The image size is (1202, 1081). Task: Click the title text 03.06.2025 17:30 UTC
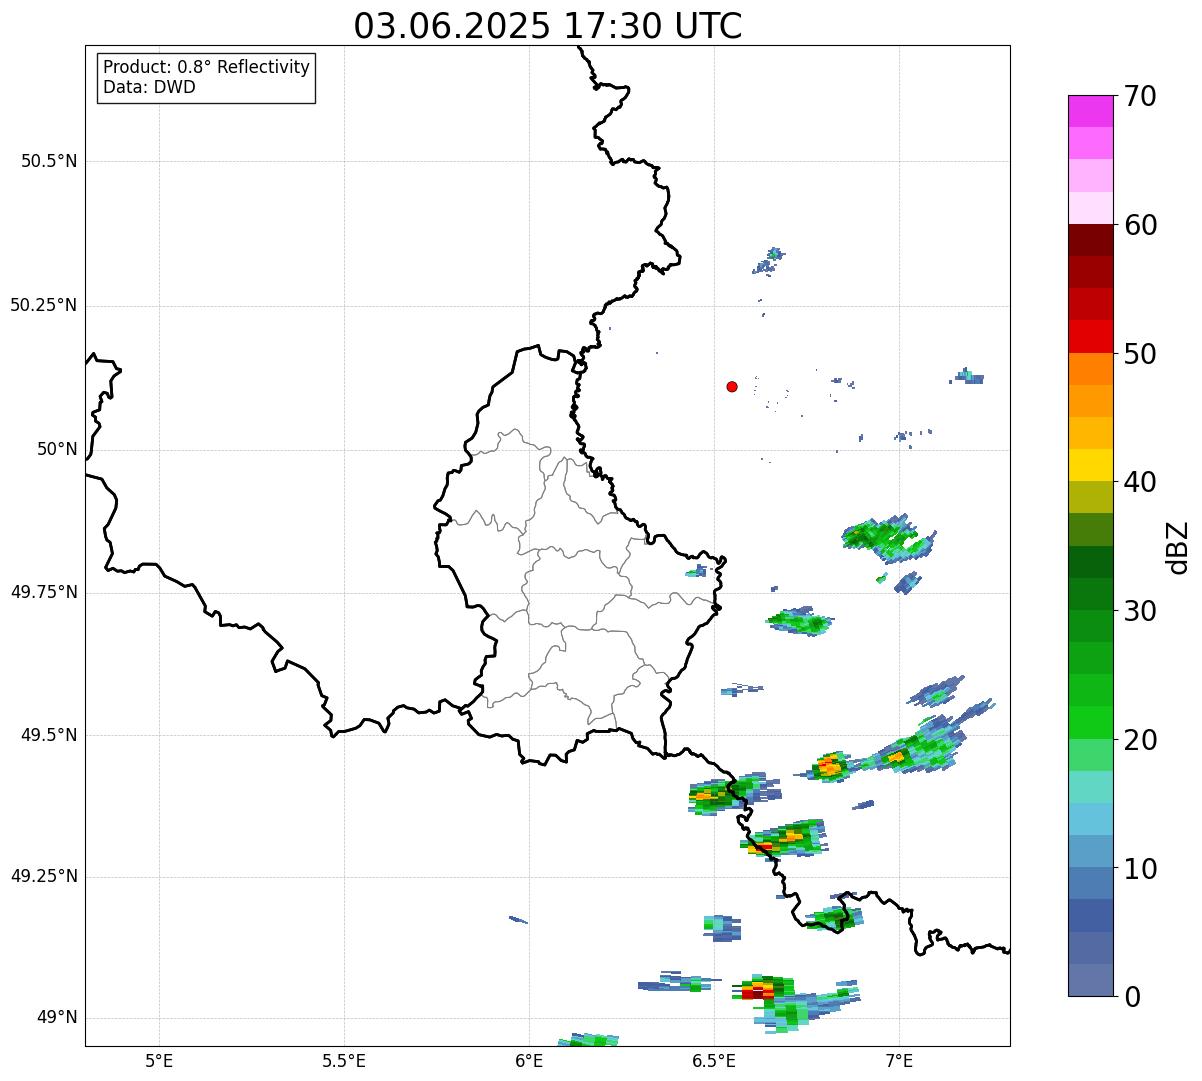[x=548, y=26]
